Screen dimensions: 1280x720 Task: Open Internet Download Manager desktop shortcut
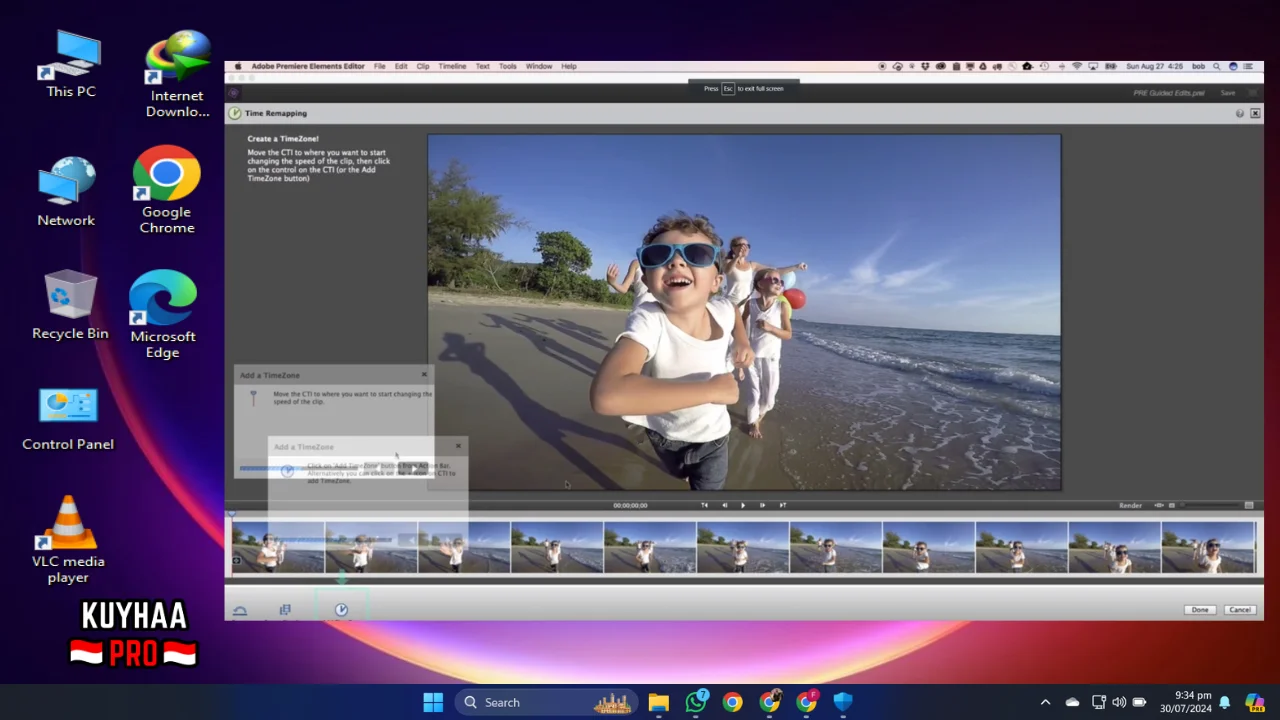(x=177, y=75)
